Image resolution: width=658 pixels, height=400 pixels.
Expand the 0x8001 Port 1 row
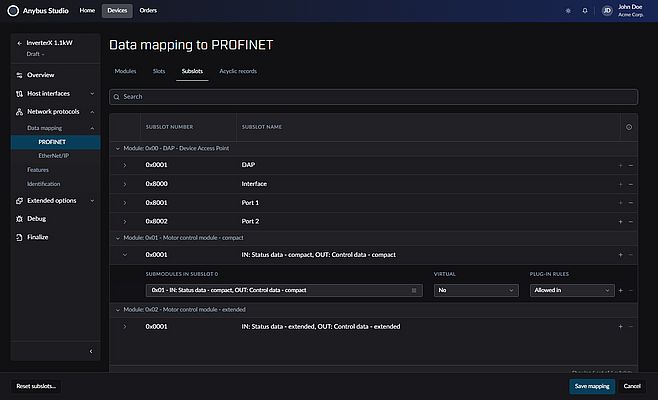[x=125, y=203]
